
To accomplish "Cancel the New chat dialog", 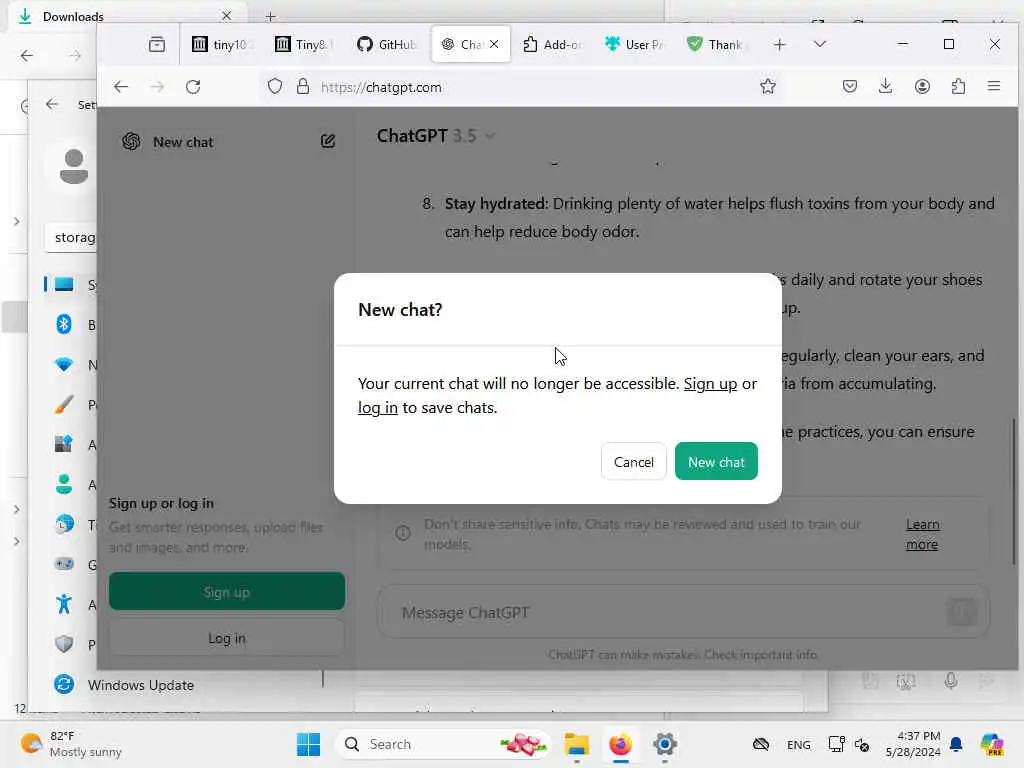I will coord(633,461).
